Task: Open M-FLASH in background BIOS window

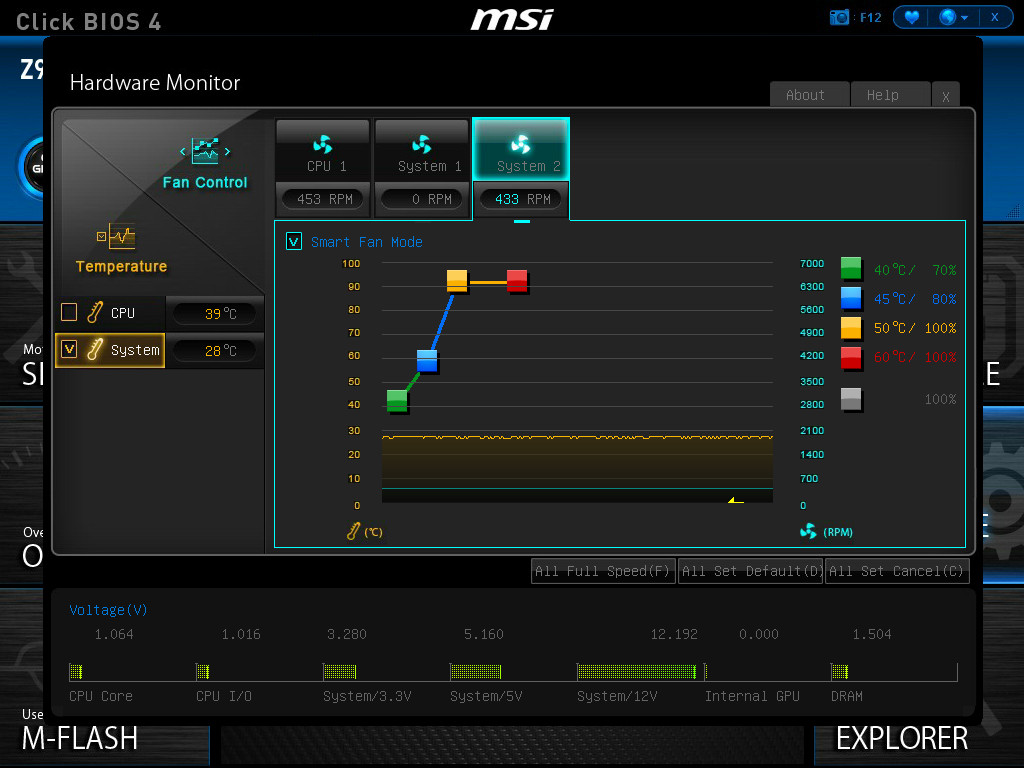Action: point(80,739)
